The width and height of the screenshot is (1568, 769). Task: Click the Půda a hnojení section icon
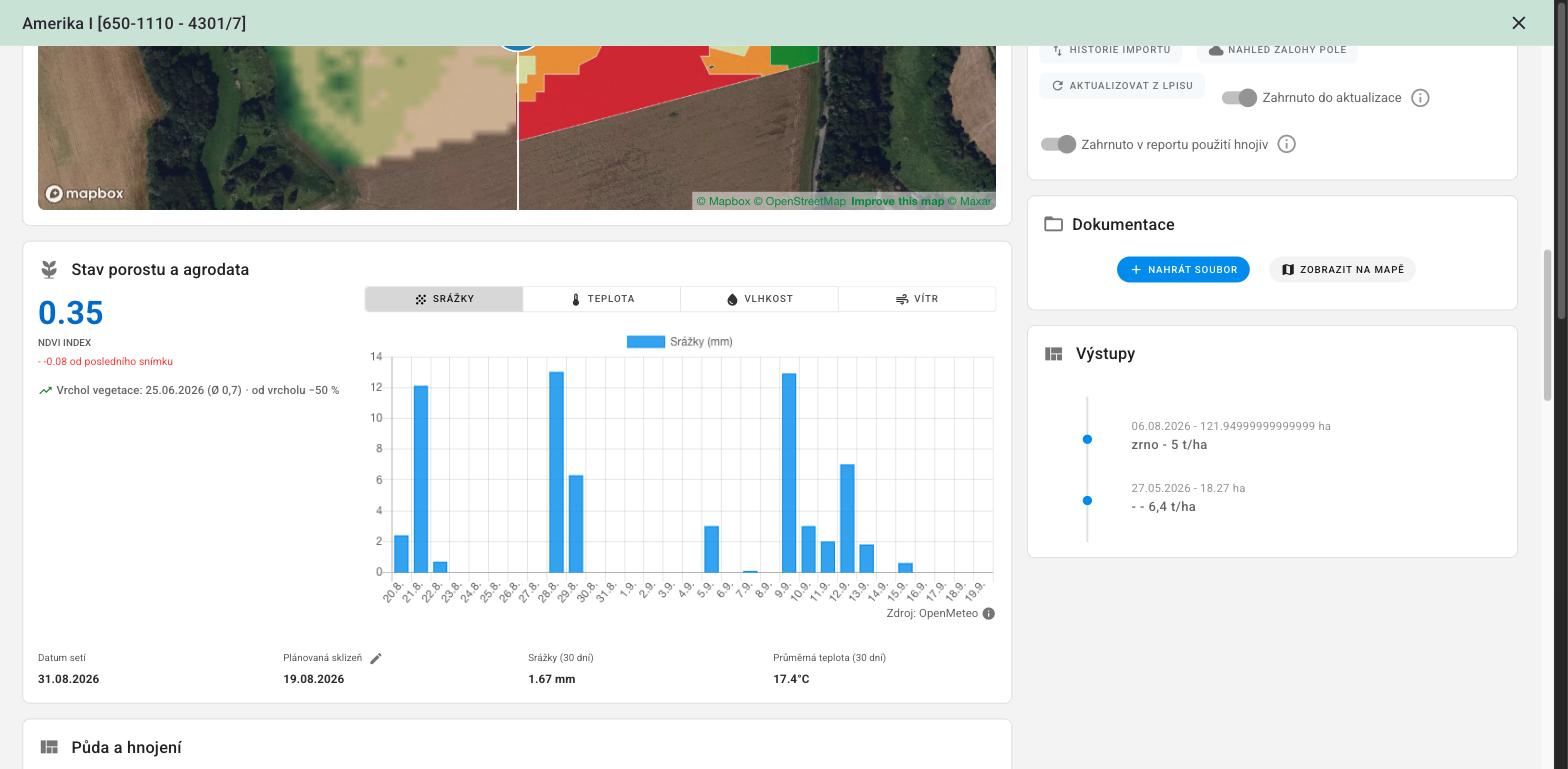coord(49,747)
